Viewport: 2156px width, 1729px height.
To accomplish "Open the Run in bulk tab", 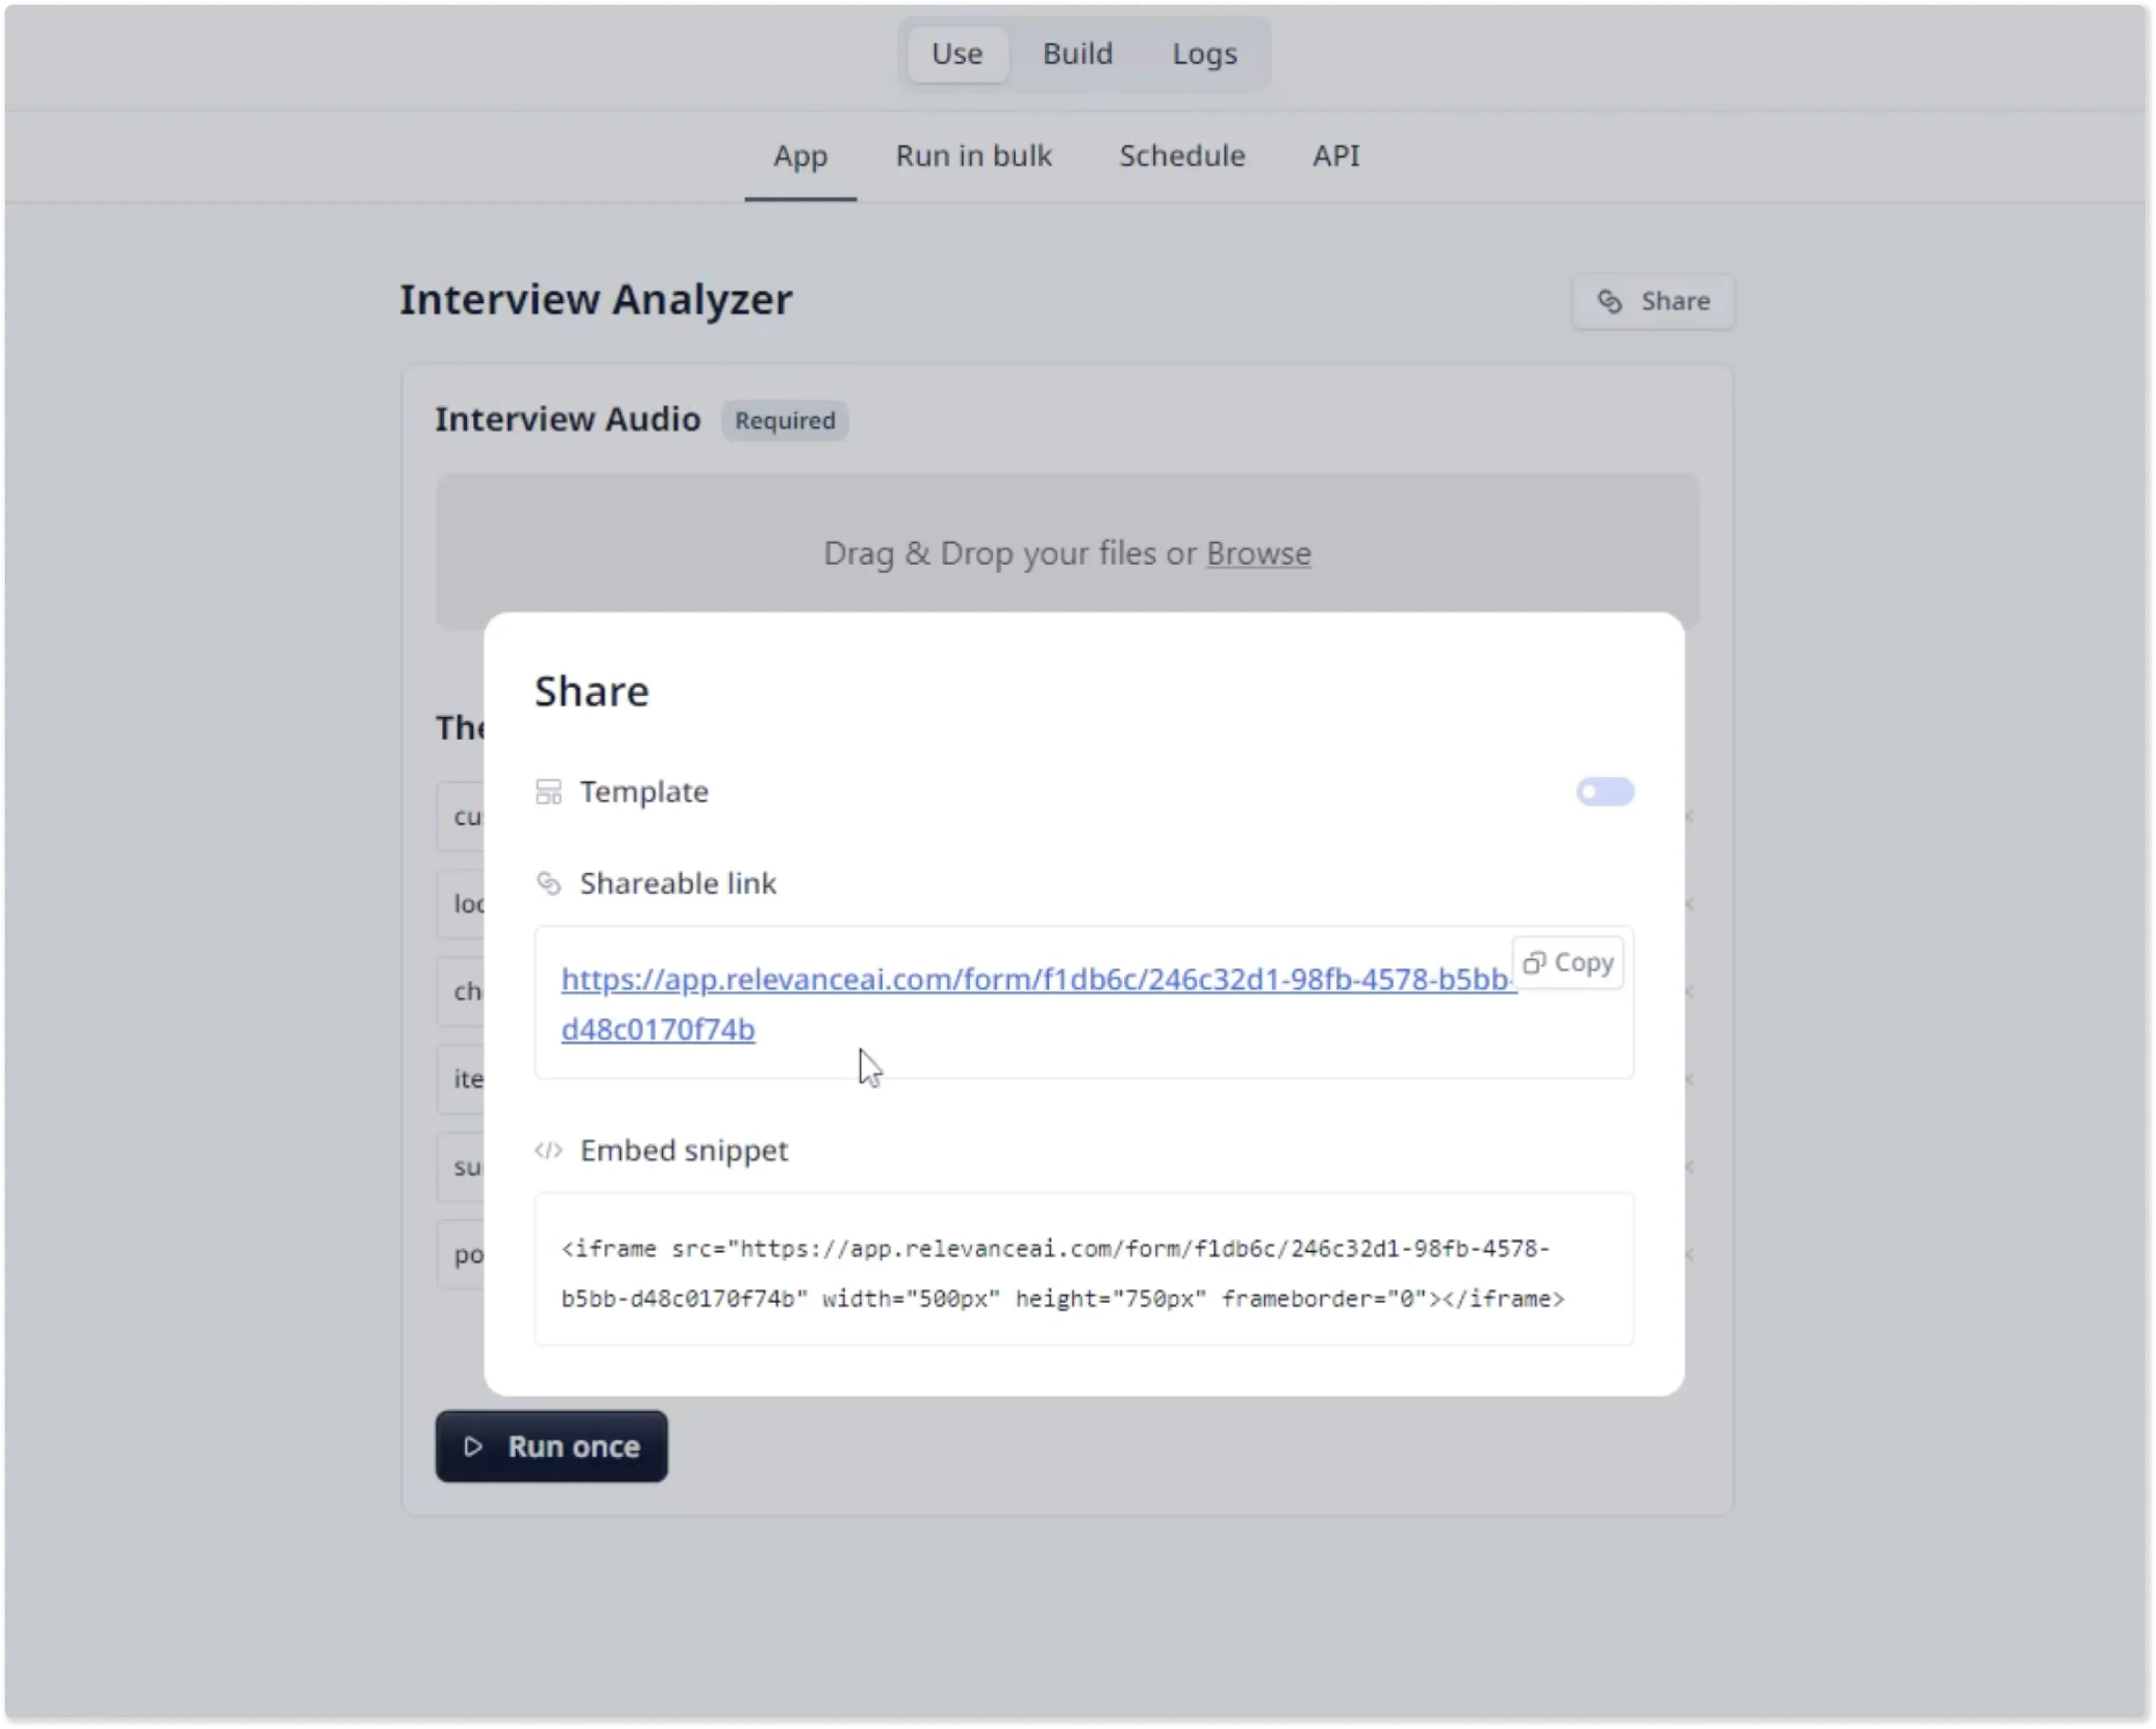I will 973,156.
